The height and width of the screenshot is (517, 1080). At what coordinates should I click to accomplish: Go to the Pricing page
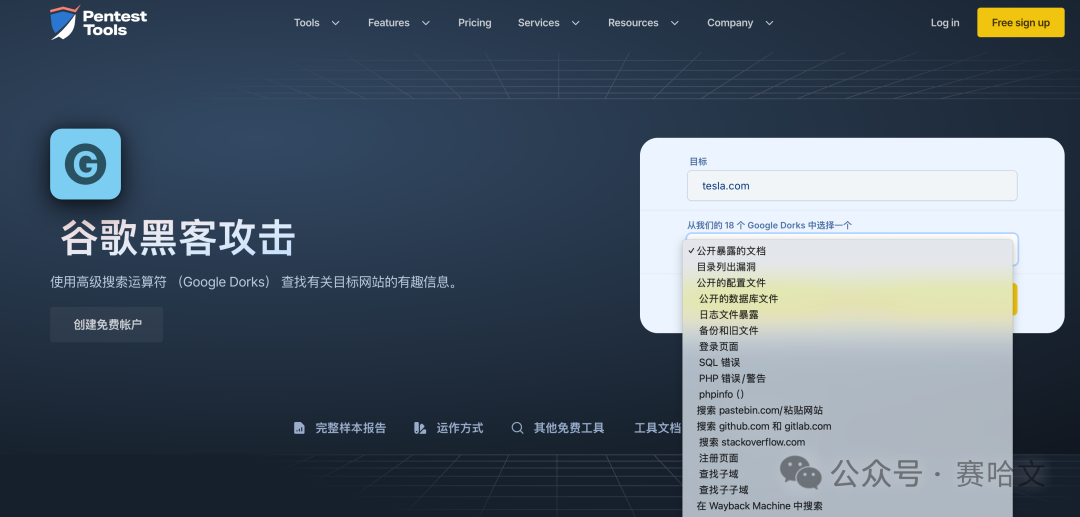click(x=475, y=23)
